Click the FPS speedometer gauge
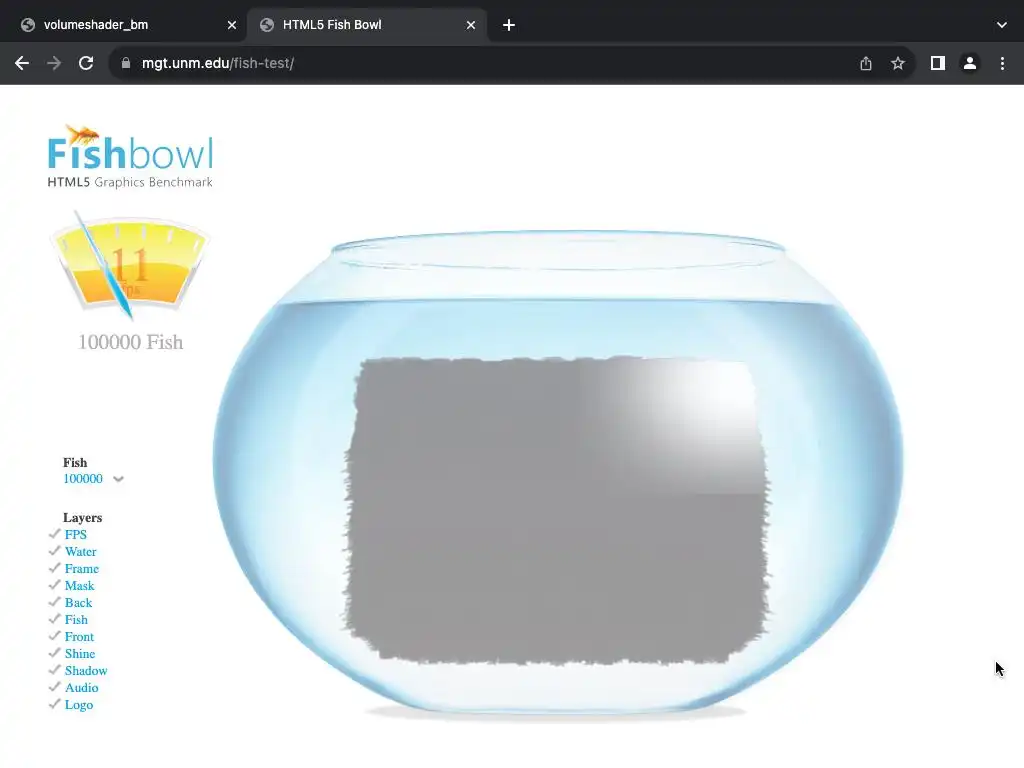 tap(130, 264)
